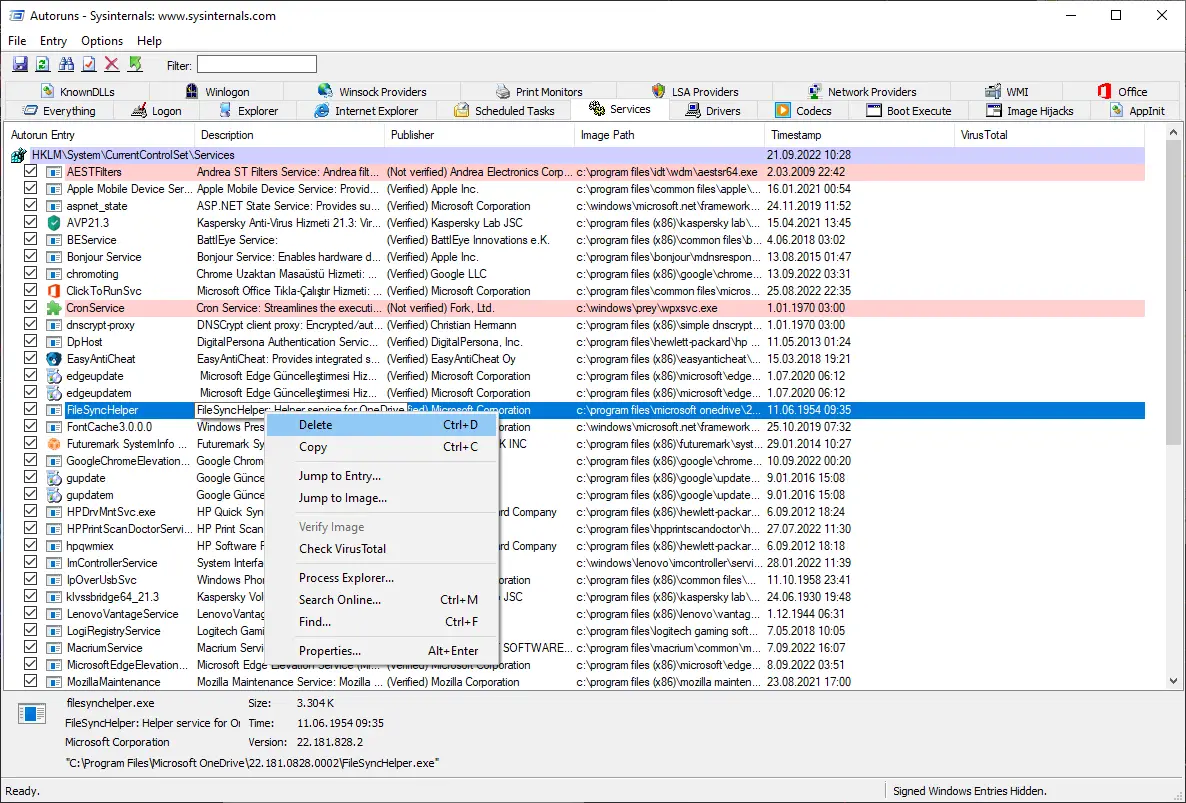1186x803 pixels.
Task: Open the KnownDLLs tab
Action: pyautogui.click(x=79, y=91)
